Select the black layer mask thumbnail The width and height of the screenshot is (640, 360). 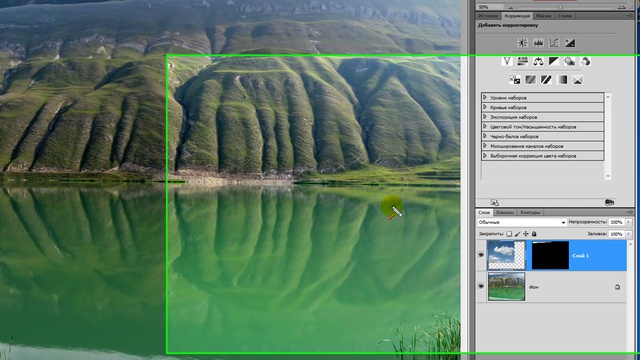550,255
